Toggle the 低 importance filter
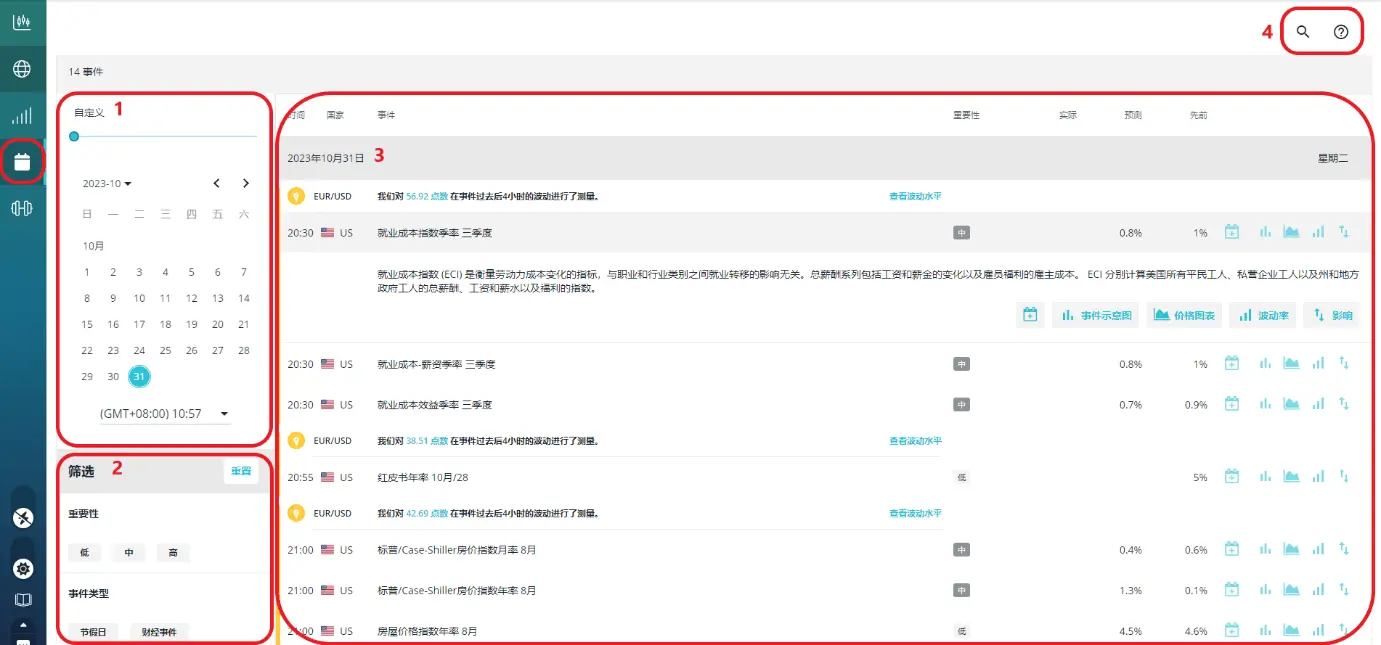 pyautogui.click(x=84, y=552)
